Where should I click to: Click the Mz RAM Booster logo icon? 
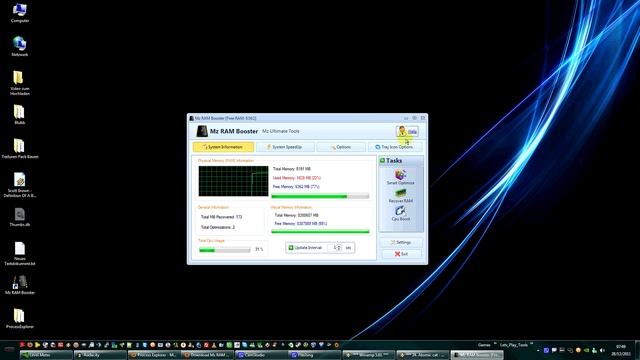(202, 131)
